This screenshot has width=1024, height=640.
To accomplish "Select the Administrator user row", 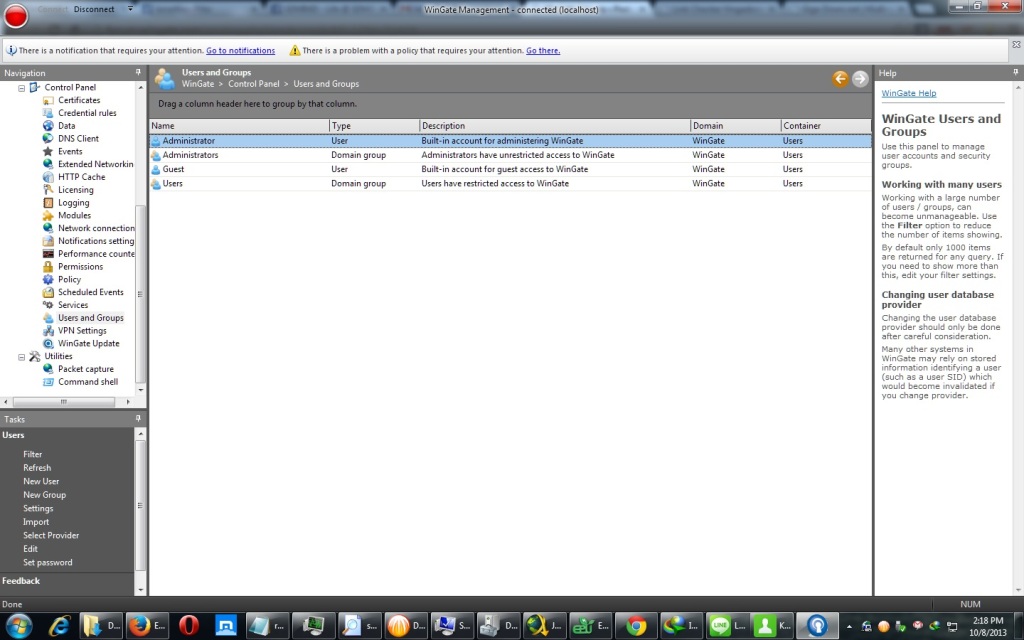I will (510, 140).
